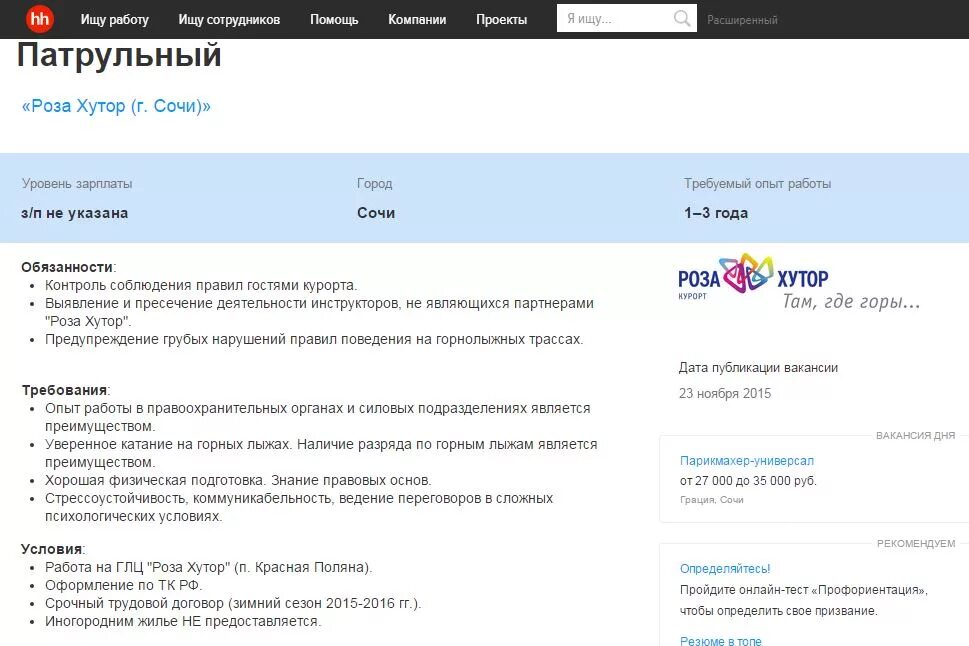
Task: Click the РЕКОМЕНДУЕМ label
Action: pyautogui.click(x=916, y=543)
